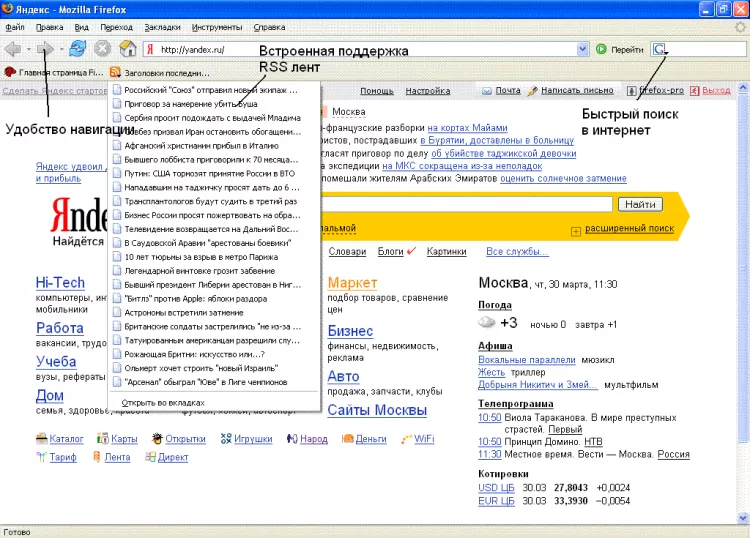Click the vertical scrollbar up arrow
750x538 pixels.
pos(742,88)
